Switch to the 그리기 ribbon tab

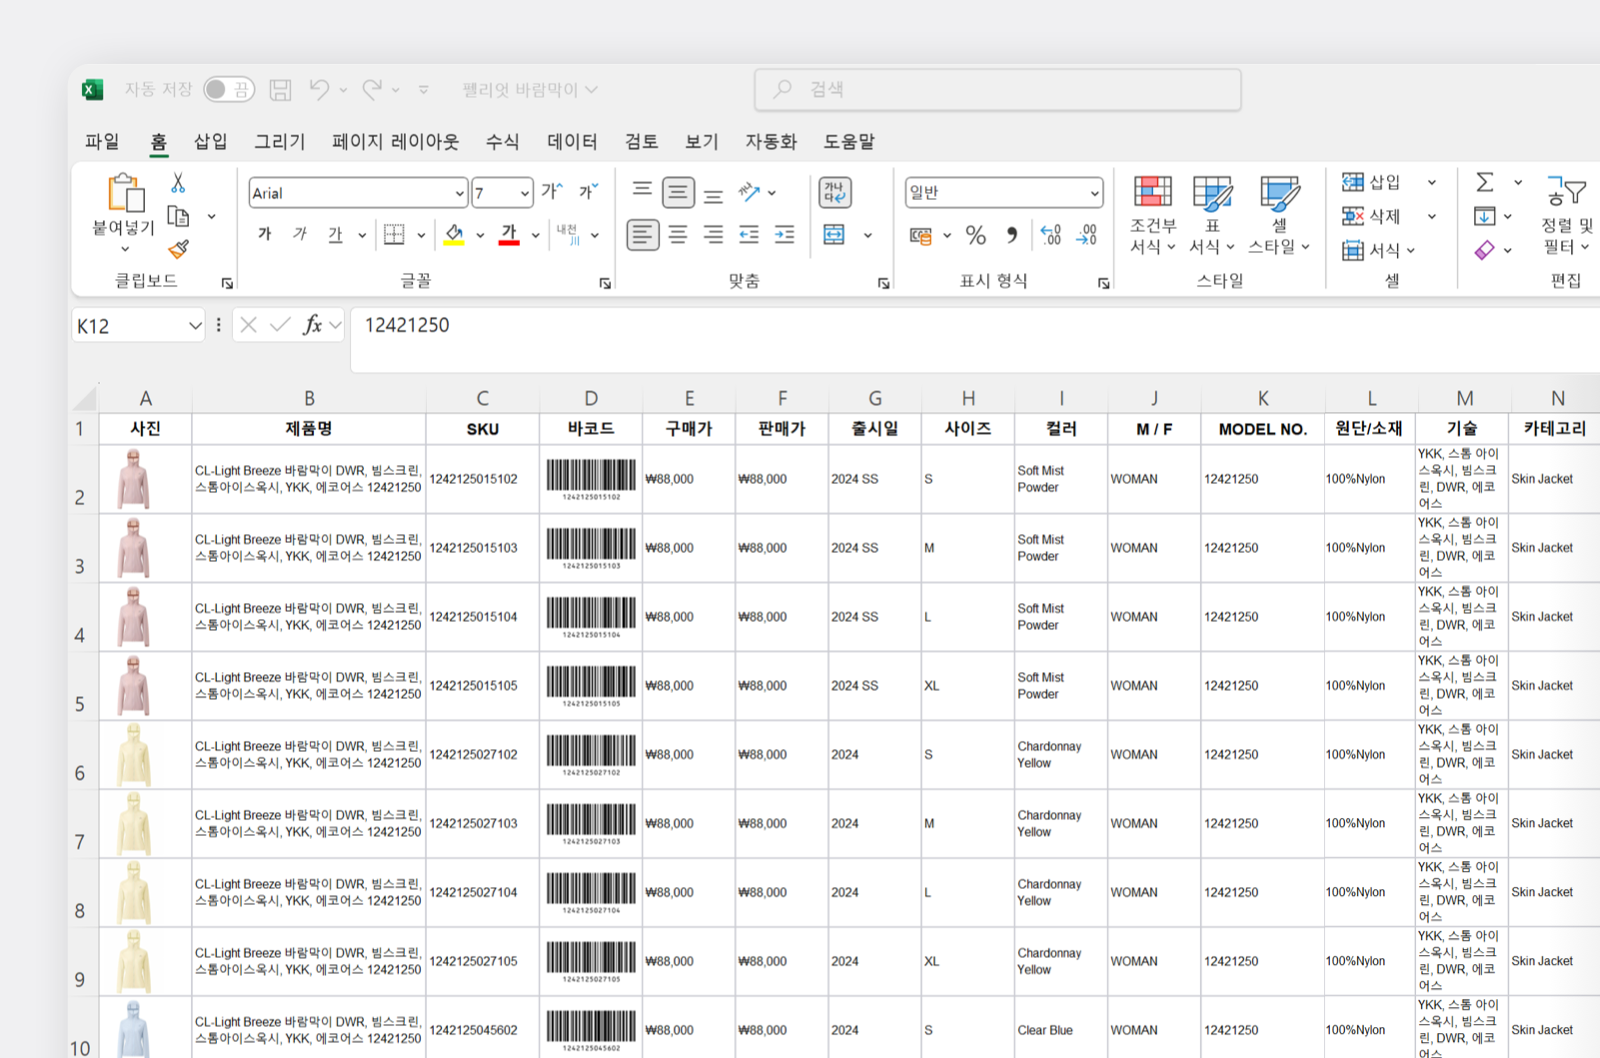(279, 142)
